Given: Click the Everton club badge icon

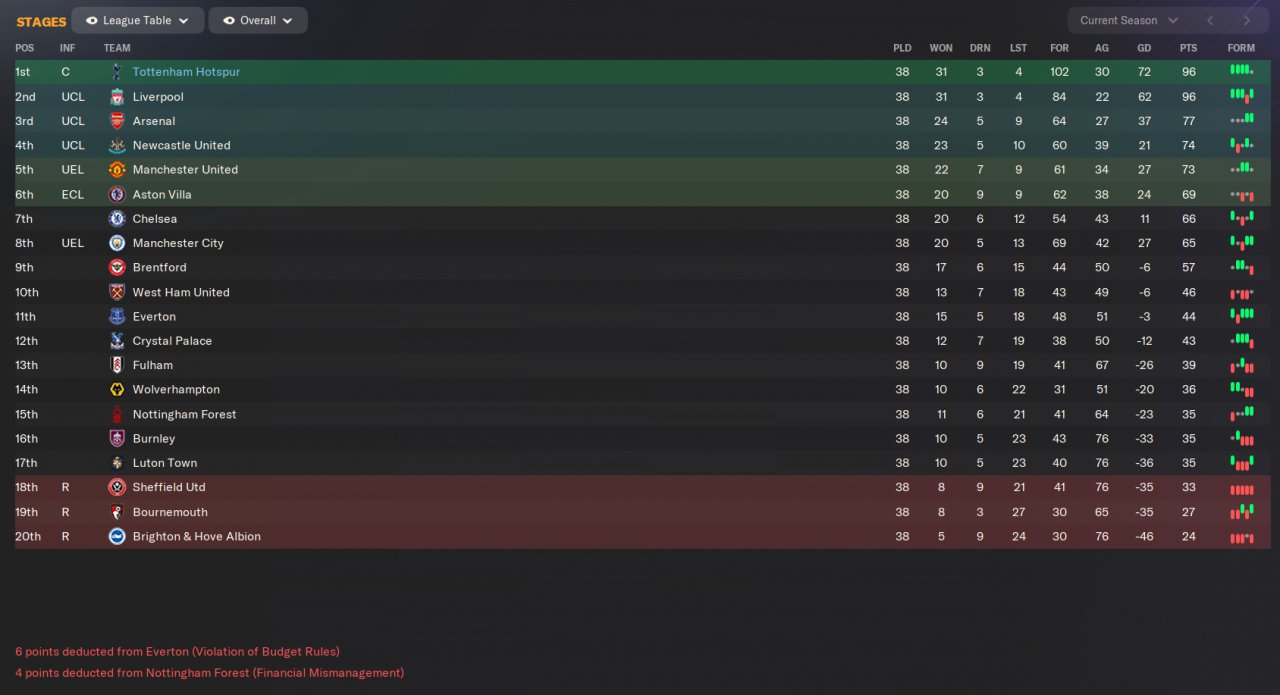Looking at the screenshot, I should click(x=117, y=317).
